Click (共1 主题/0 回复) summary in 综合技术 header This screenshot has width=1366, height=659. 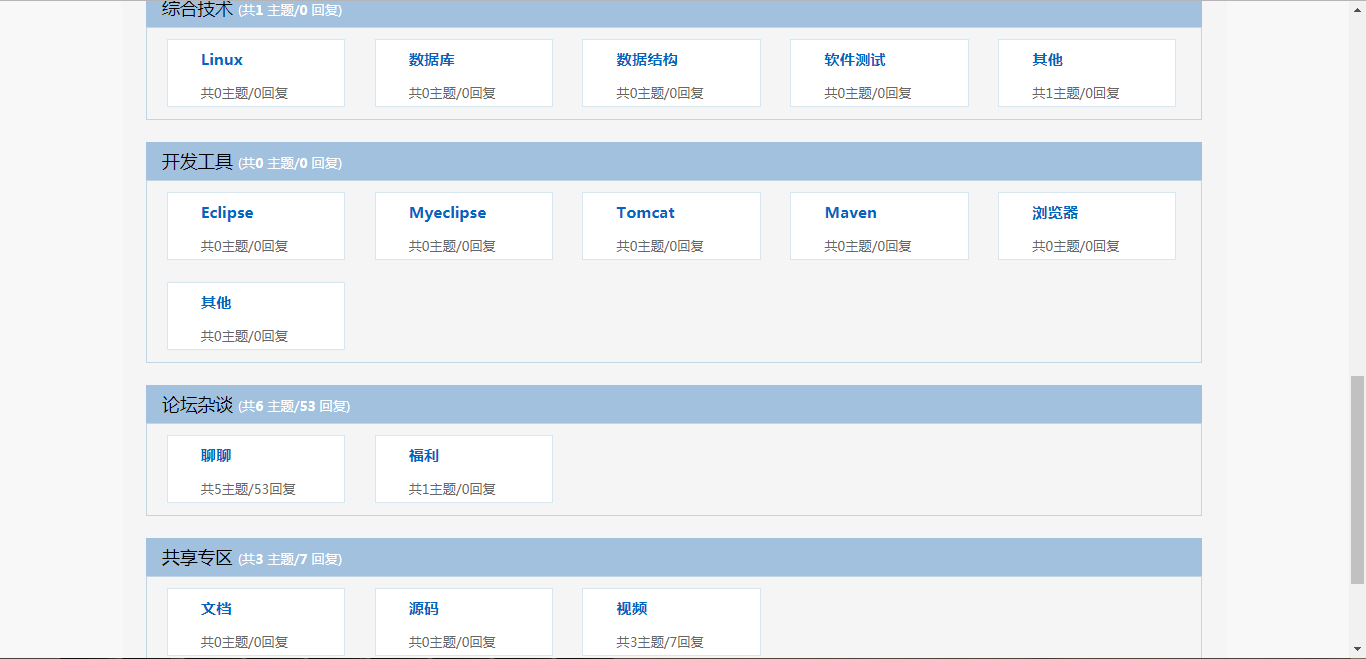(290, 11)
